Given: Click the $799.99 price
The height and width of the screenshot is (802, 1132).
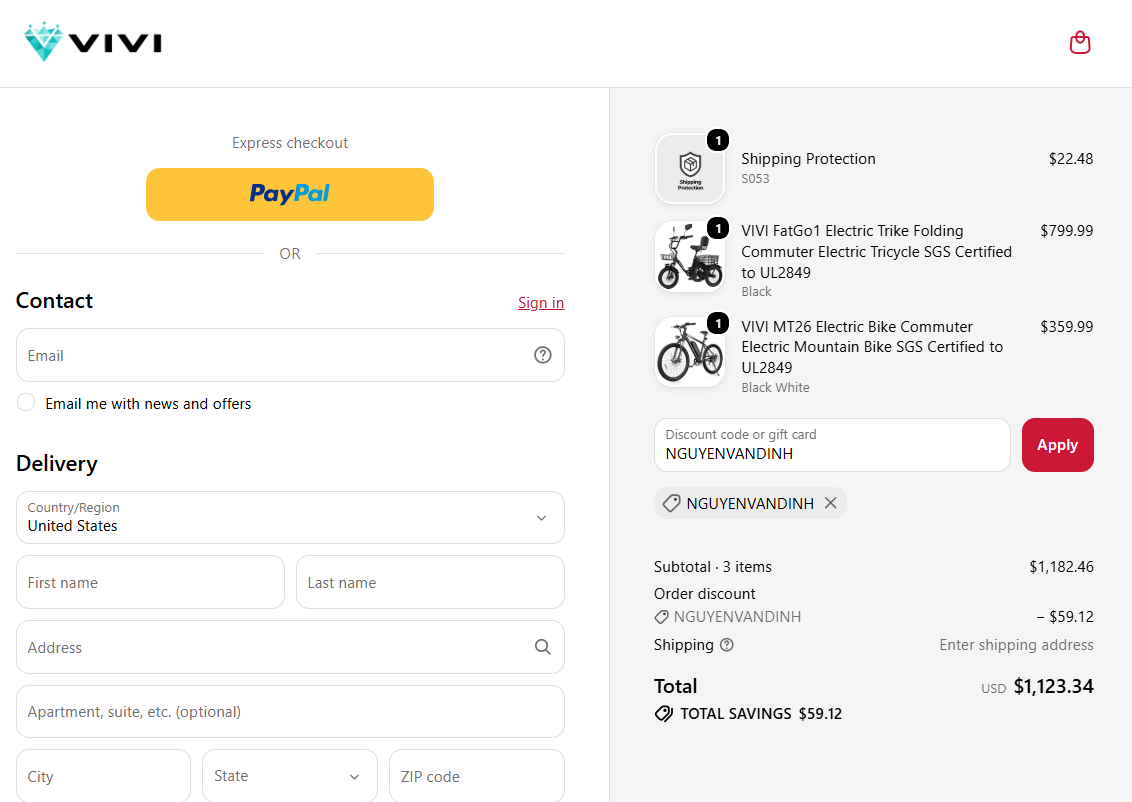Looking at the screenshot, I should pos(1066,231).
